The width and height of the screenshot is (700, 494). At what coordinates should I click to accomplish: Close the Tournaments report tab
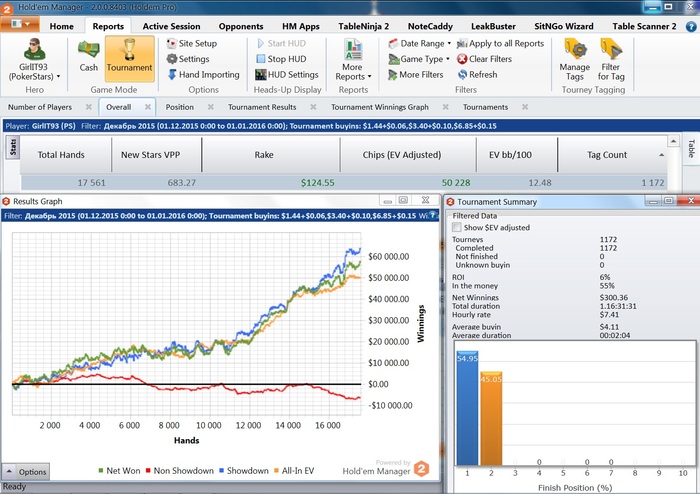pyautogui.click(x=525, y=107)
